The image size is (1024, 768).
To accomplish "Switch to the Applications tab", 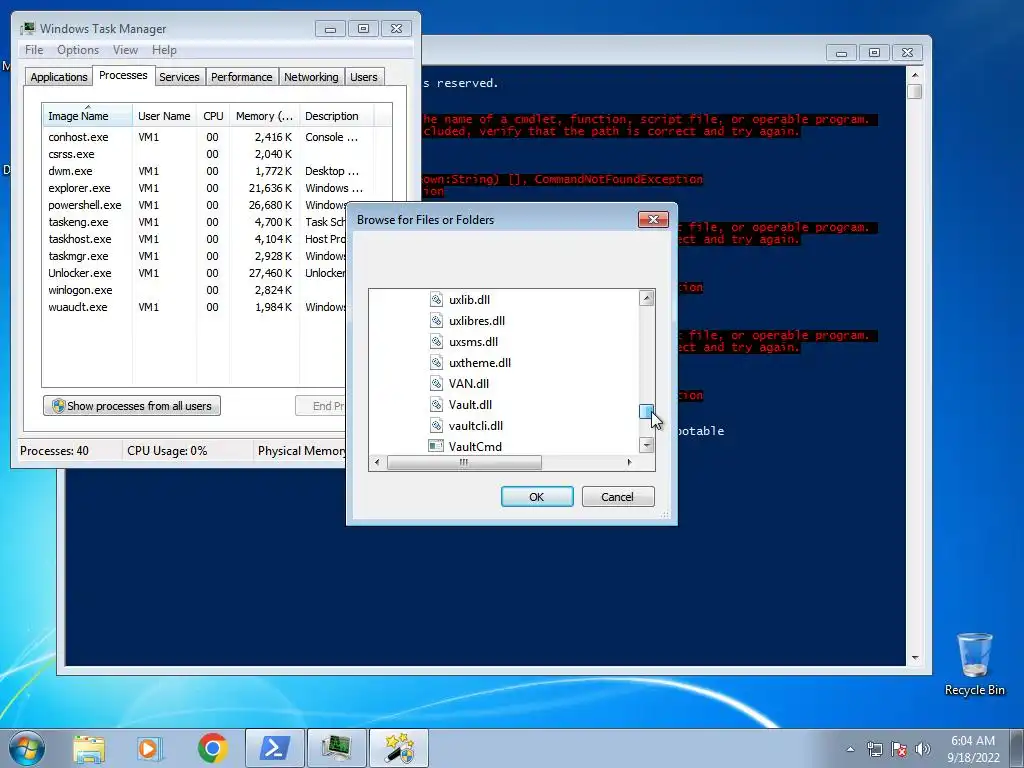I will click(x=59, y=77).
